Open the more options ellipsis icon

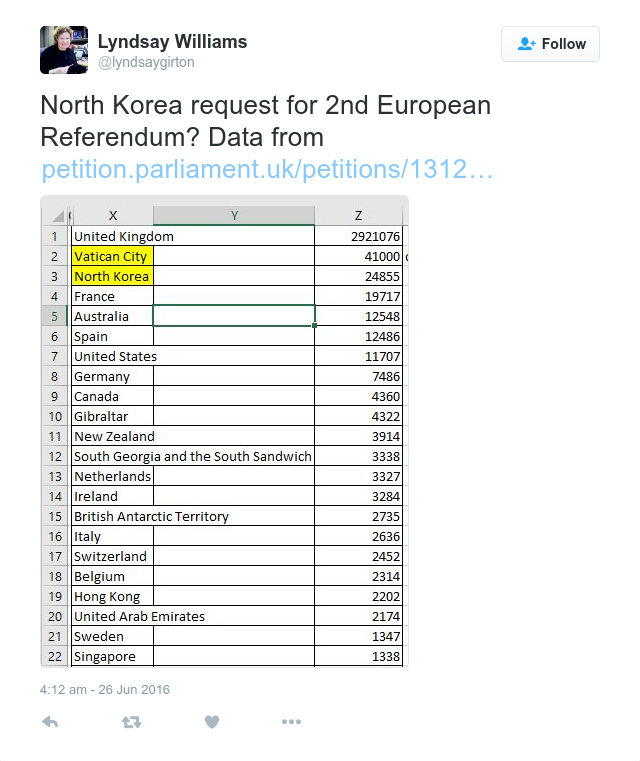tap(291, 722)
